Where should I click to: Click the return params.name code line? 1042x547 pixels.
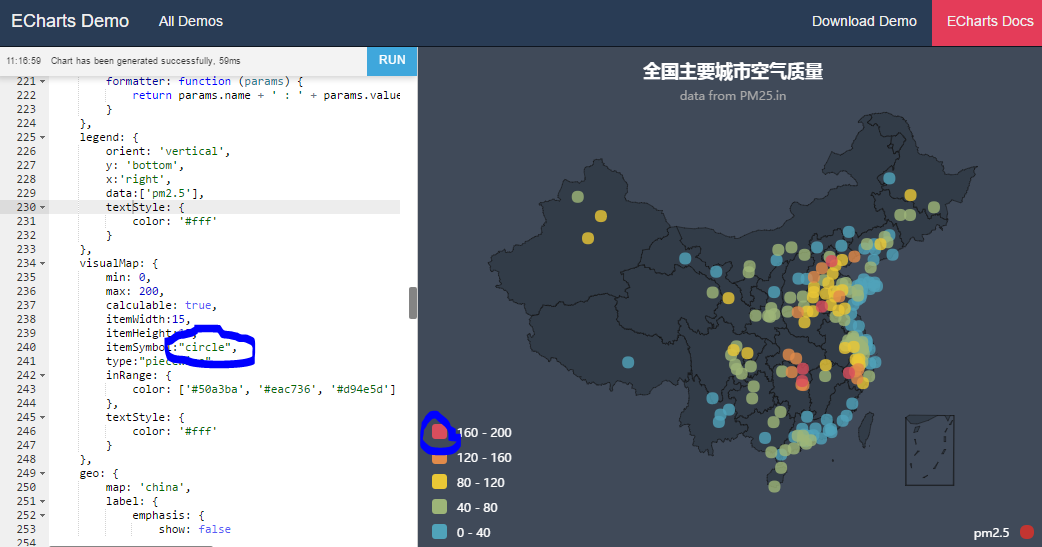266,96
